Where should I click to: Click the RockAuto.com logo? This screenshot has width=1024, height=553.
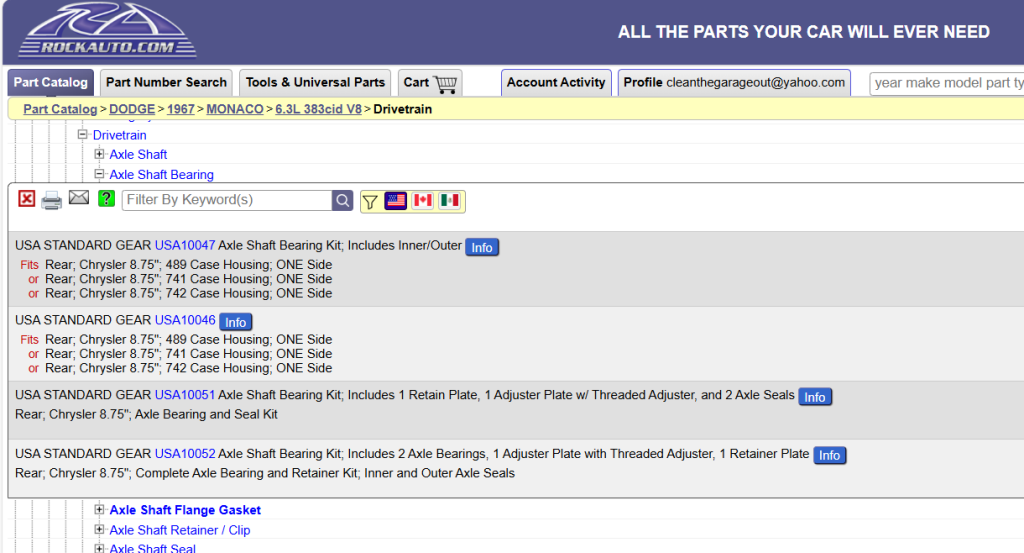[108, 30]
